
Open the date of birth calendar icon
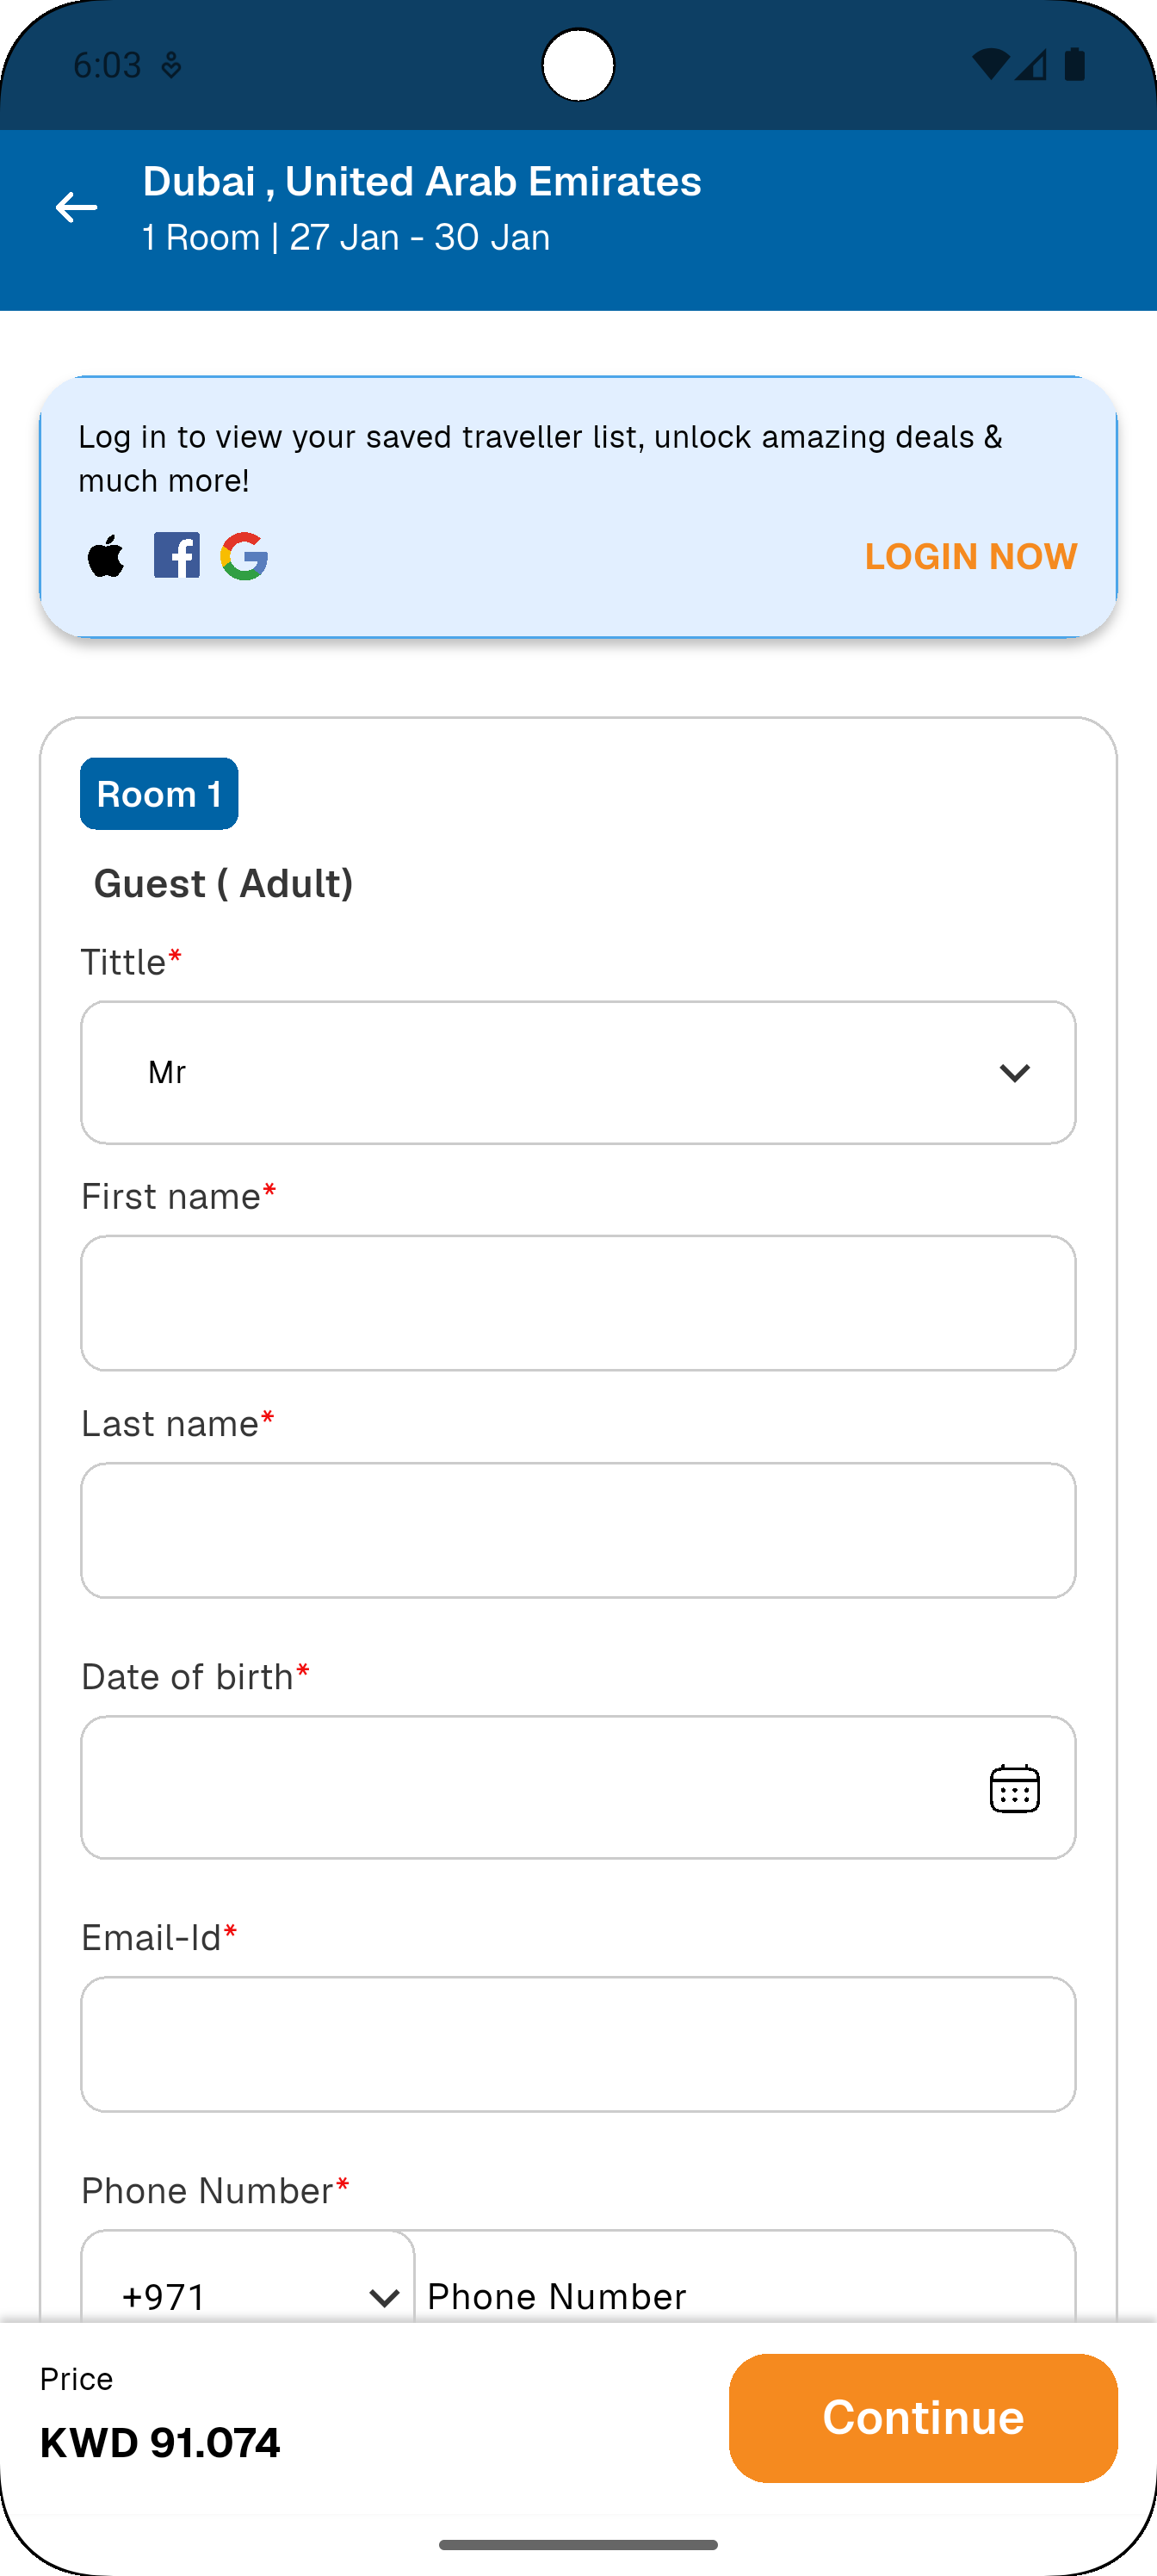click(x=1014, y=1788)
